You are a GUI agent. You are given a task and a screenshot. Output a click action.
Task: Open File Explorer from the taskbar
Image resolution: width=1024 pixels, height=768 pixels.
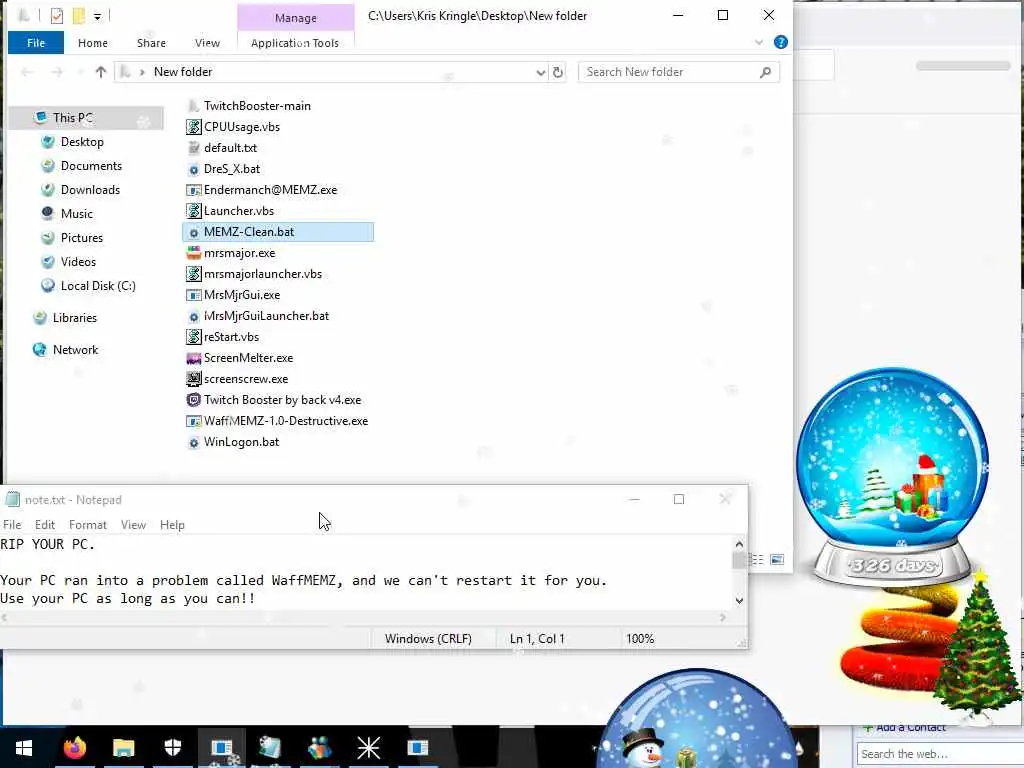123,748
